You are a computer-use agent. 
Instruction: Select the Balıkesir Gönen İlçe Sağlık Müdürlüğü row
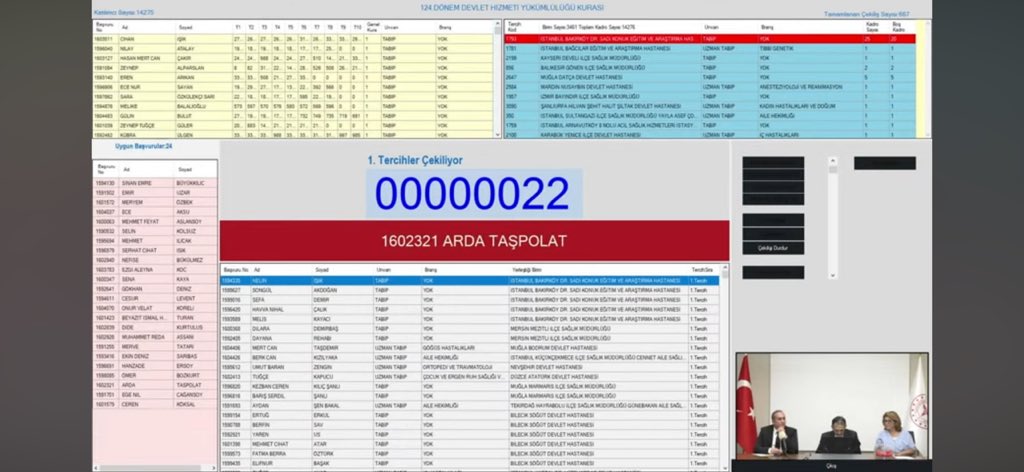[x=709, y=68]
